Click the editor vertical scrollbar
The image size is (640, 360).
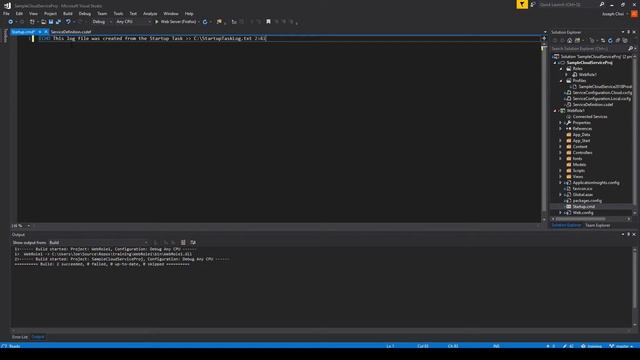point(544,131)
